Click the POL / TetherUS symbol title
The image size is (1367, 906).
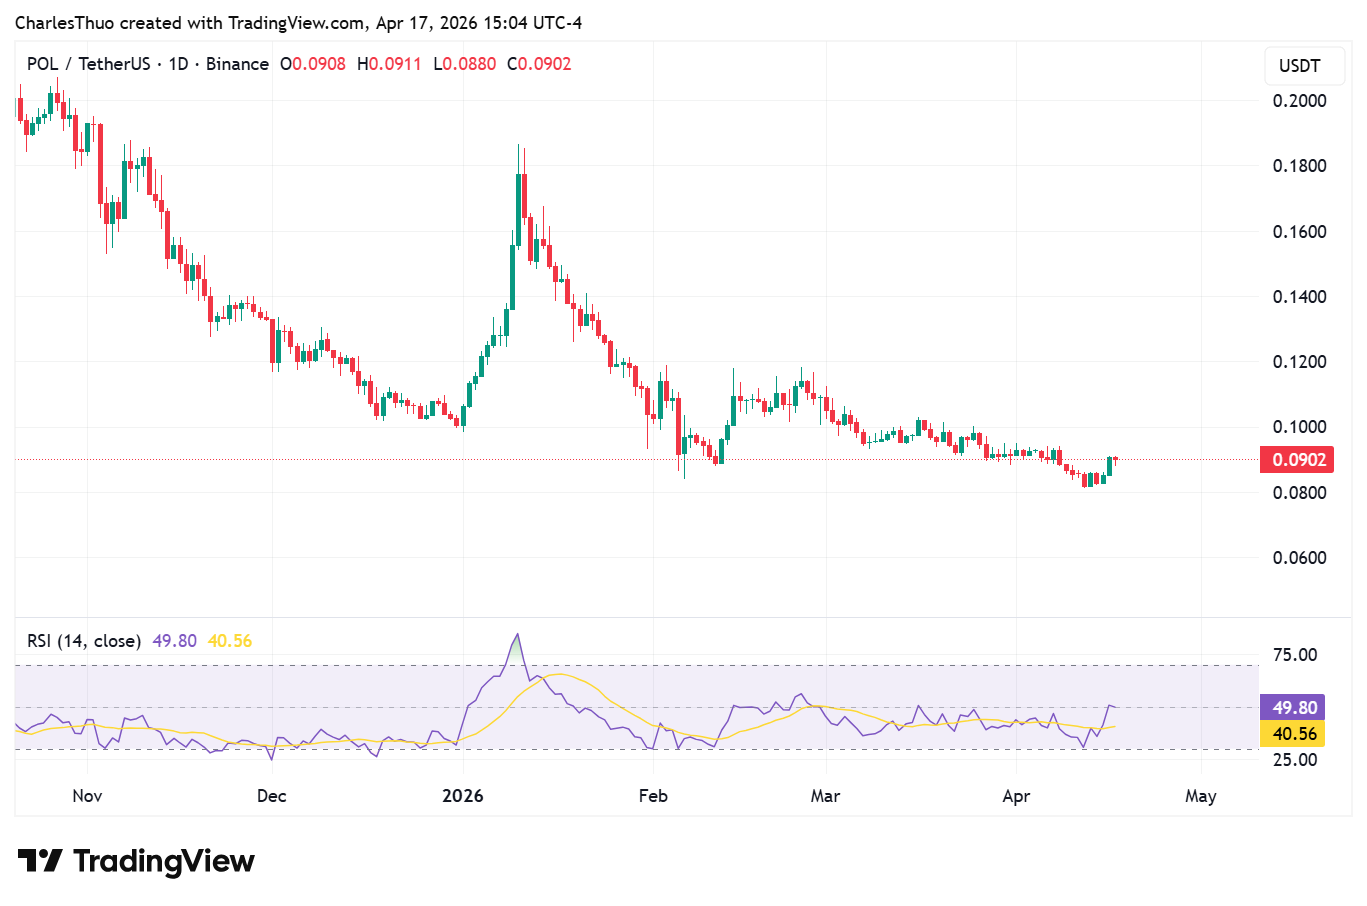point(89,64)
